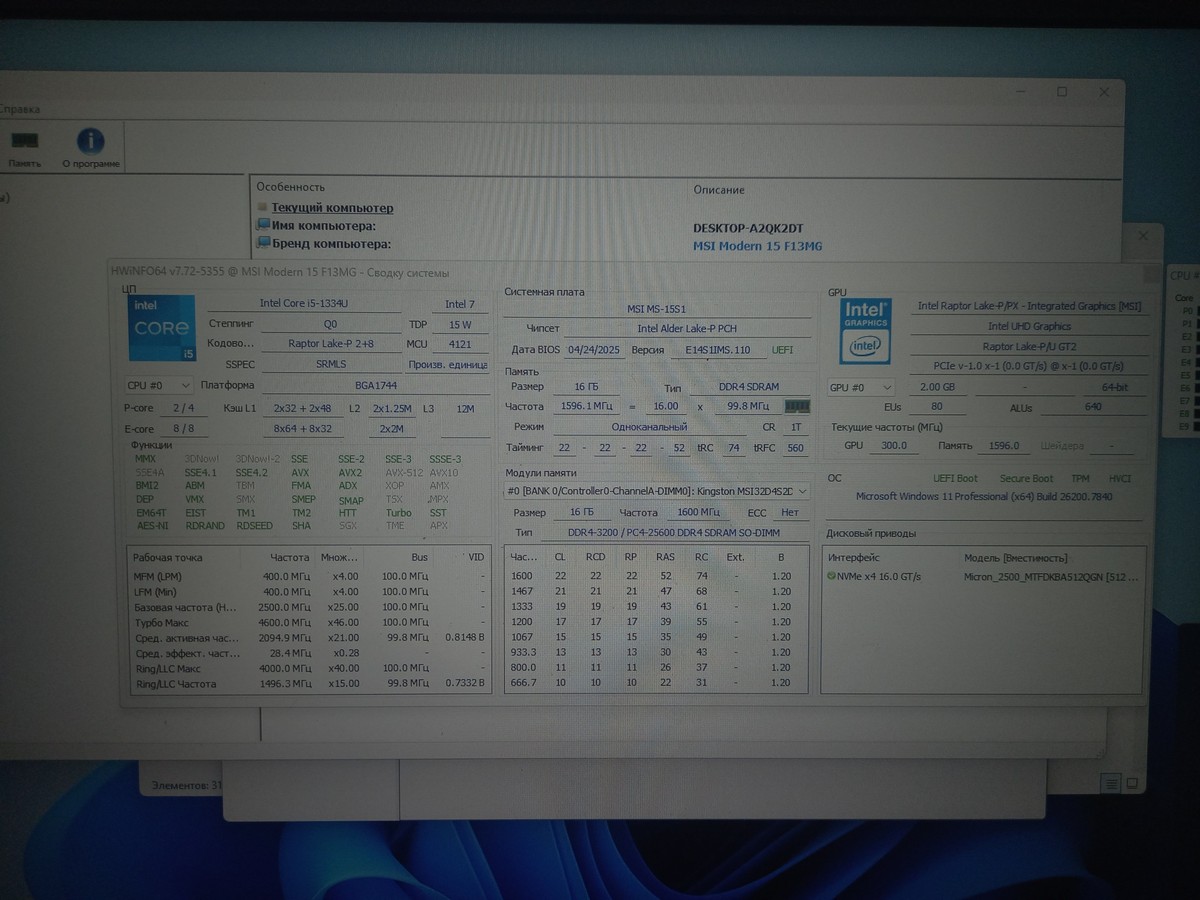This screenshot has height=900, width=1200.
Task: Select the NVMe x4 16.0 GT/s drive row
Action: click(982, 577)
